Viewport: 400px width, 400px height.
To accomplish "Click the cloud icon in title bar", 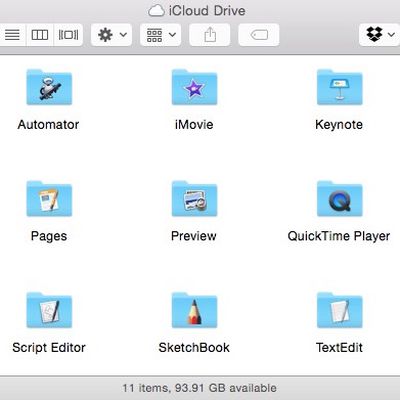I will (156, 11).
